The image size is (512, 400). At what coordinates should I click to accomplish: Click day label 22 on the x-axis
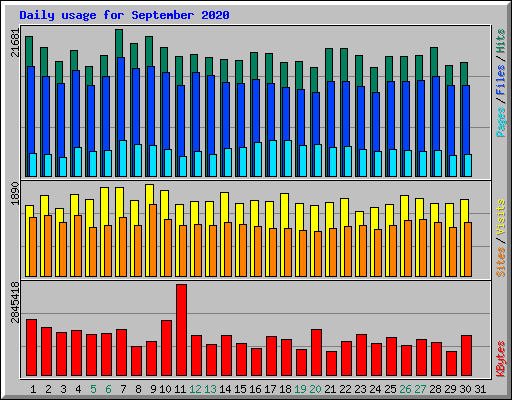(x=345, y=389)
